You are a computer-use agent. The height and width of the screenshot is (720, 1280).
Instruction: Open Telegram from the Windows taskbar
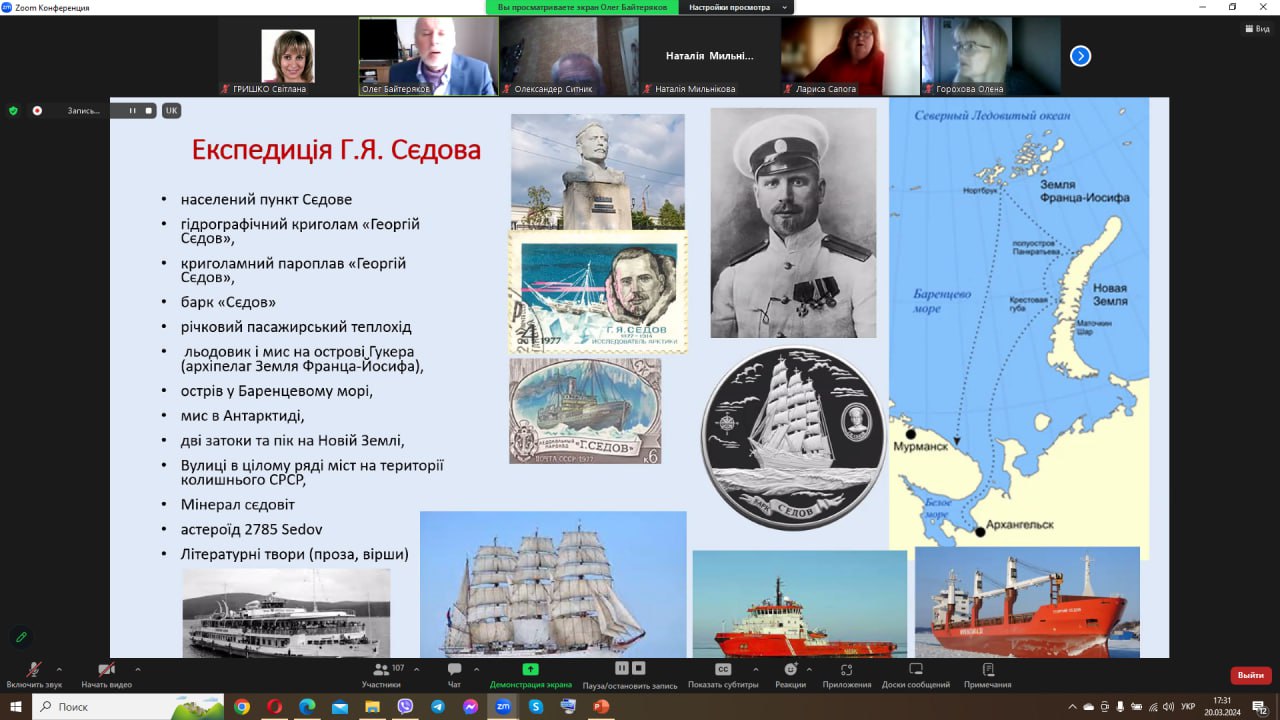point(438,706)
